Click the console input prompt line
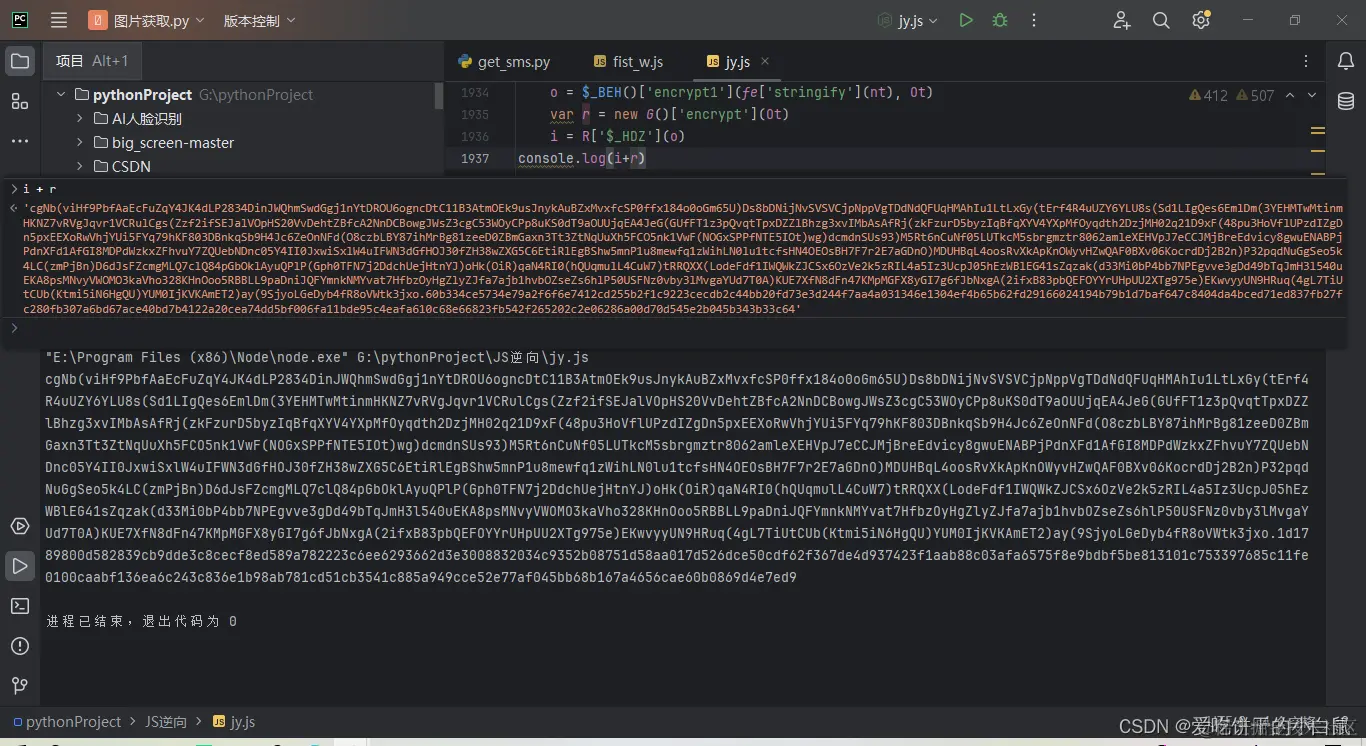 [x=674, y=328]
